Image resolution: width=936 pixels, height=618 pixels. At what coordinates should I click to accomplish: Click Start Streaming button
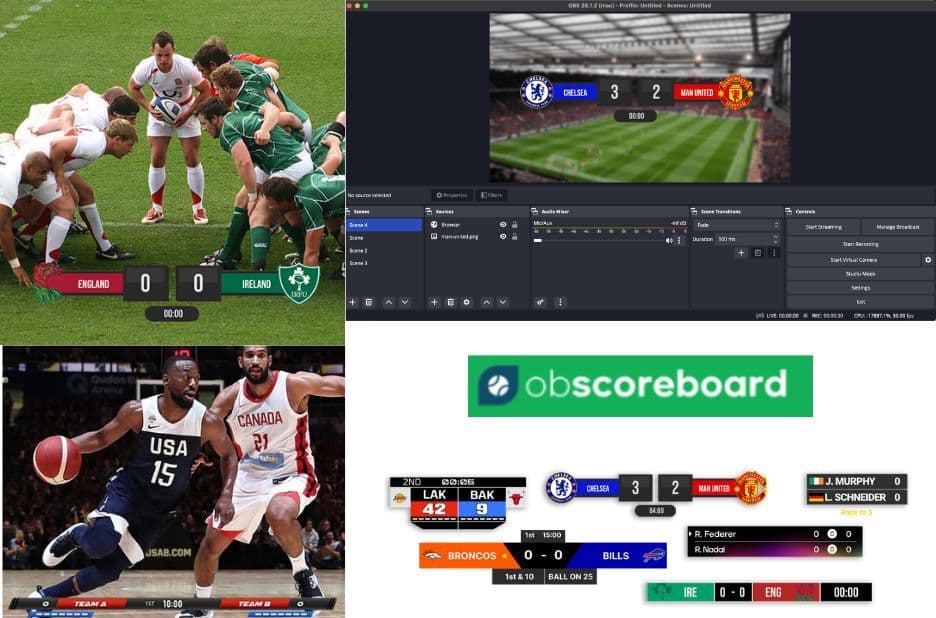(823, 227)
